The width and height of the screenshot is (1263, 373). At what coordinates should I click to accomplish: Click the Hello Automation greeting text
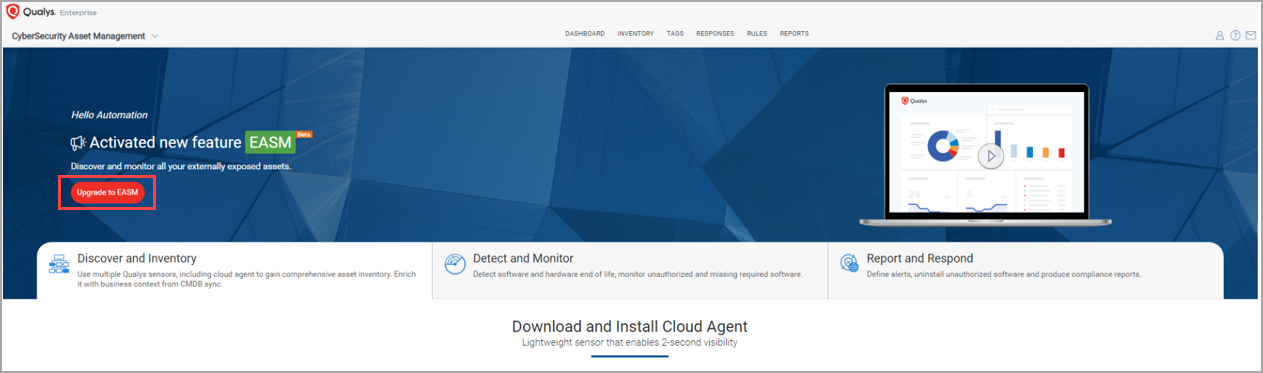click(x=109, y=115)
